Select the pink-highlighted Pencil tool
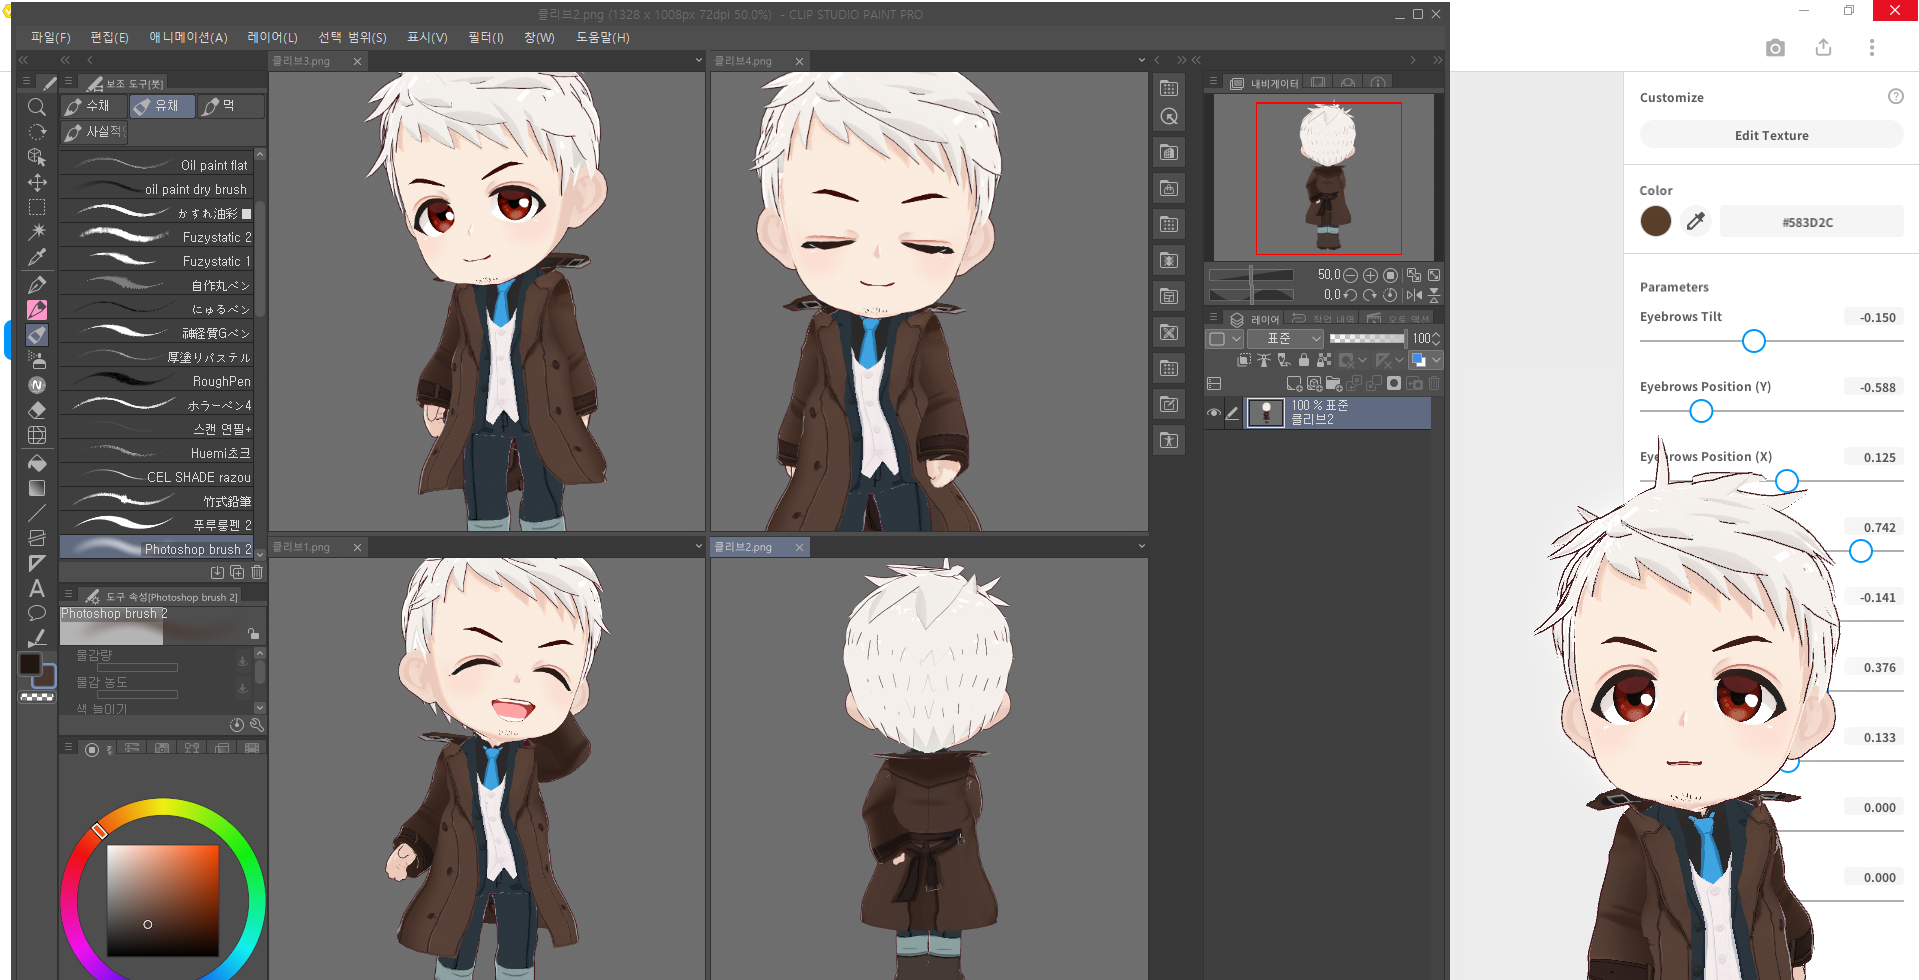The image size is (1919, 980). click(37, 310)
